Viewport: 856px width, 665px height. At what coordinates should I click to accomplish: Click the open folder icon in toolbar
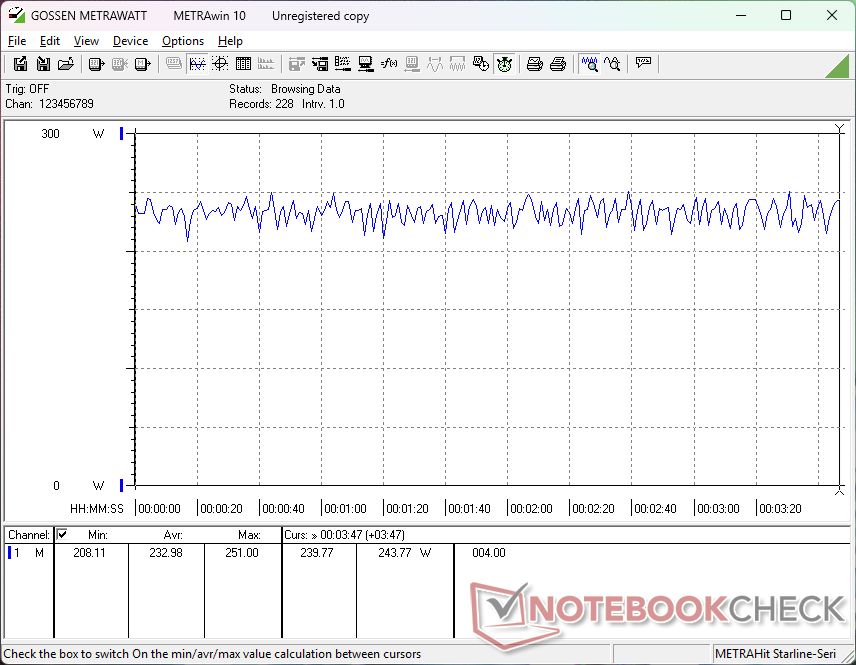point(66,64)
